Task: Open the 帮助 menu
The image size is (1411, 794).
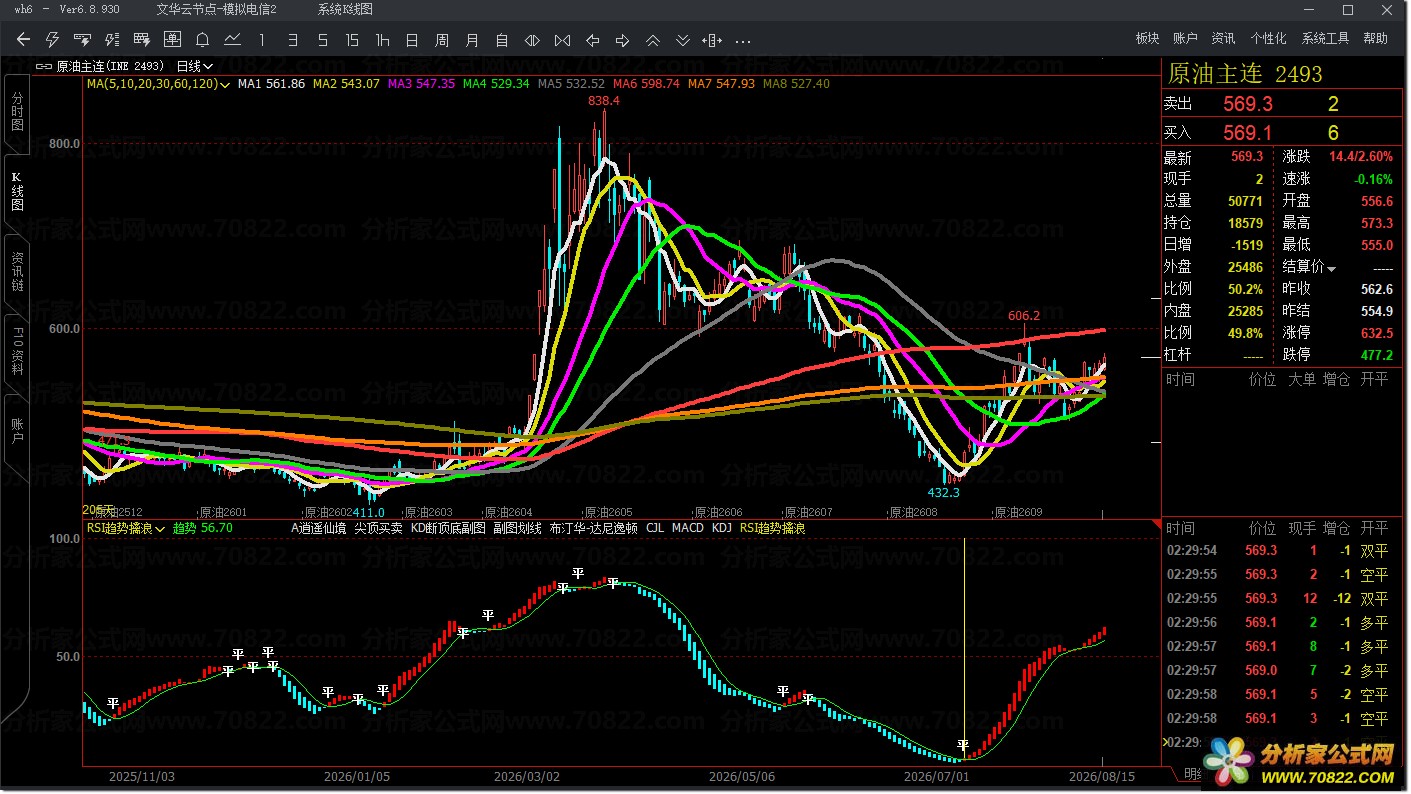Action: coord(1375,39)
